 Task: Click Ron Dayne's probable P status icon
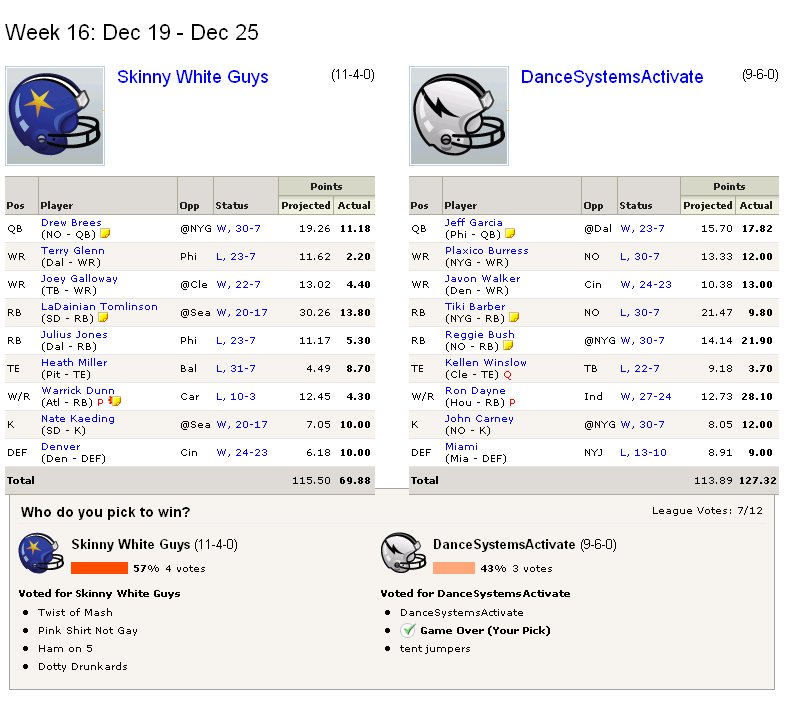(x=512, y=403)
